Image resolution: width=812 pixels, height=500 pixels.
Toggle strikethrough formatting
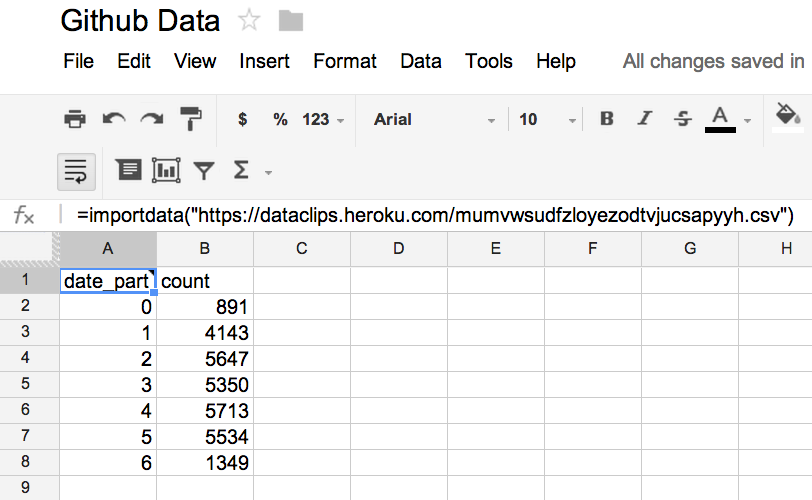pos(683,120)
